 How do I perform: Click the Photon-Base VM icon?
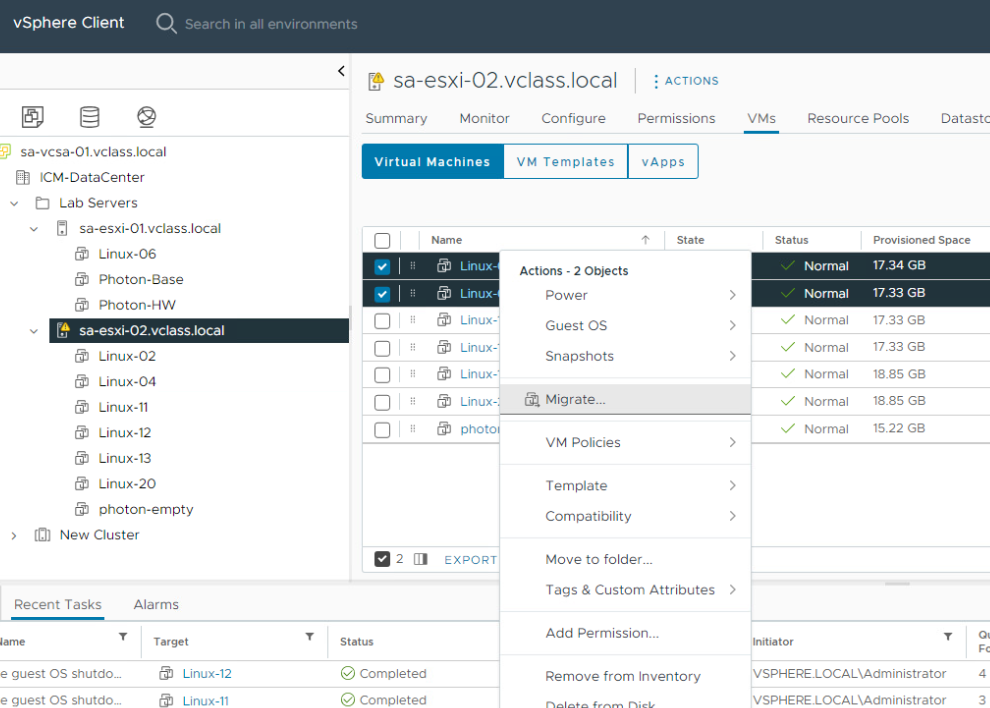click(x=81, y=279)
